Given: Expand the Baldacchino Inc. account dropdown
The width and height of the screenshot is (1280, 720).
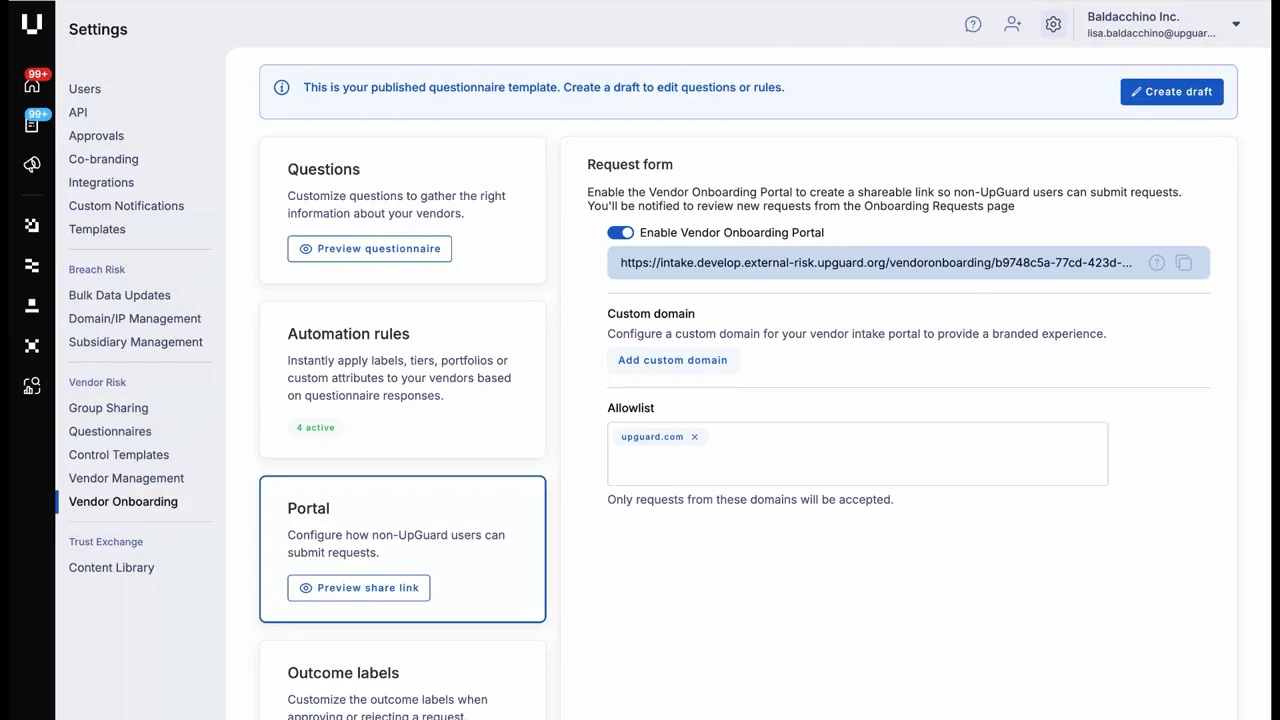Looking at the screenshot, I should pyautogui.click(x=1236, y=24).
